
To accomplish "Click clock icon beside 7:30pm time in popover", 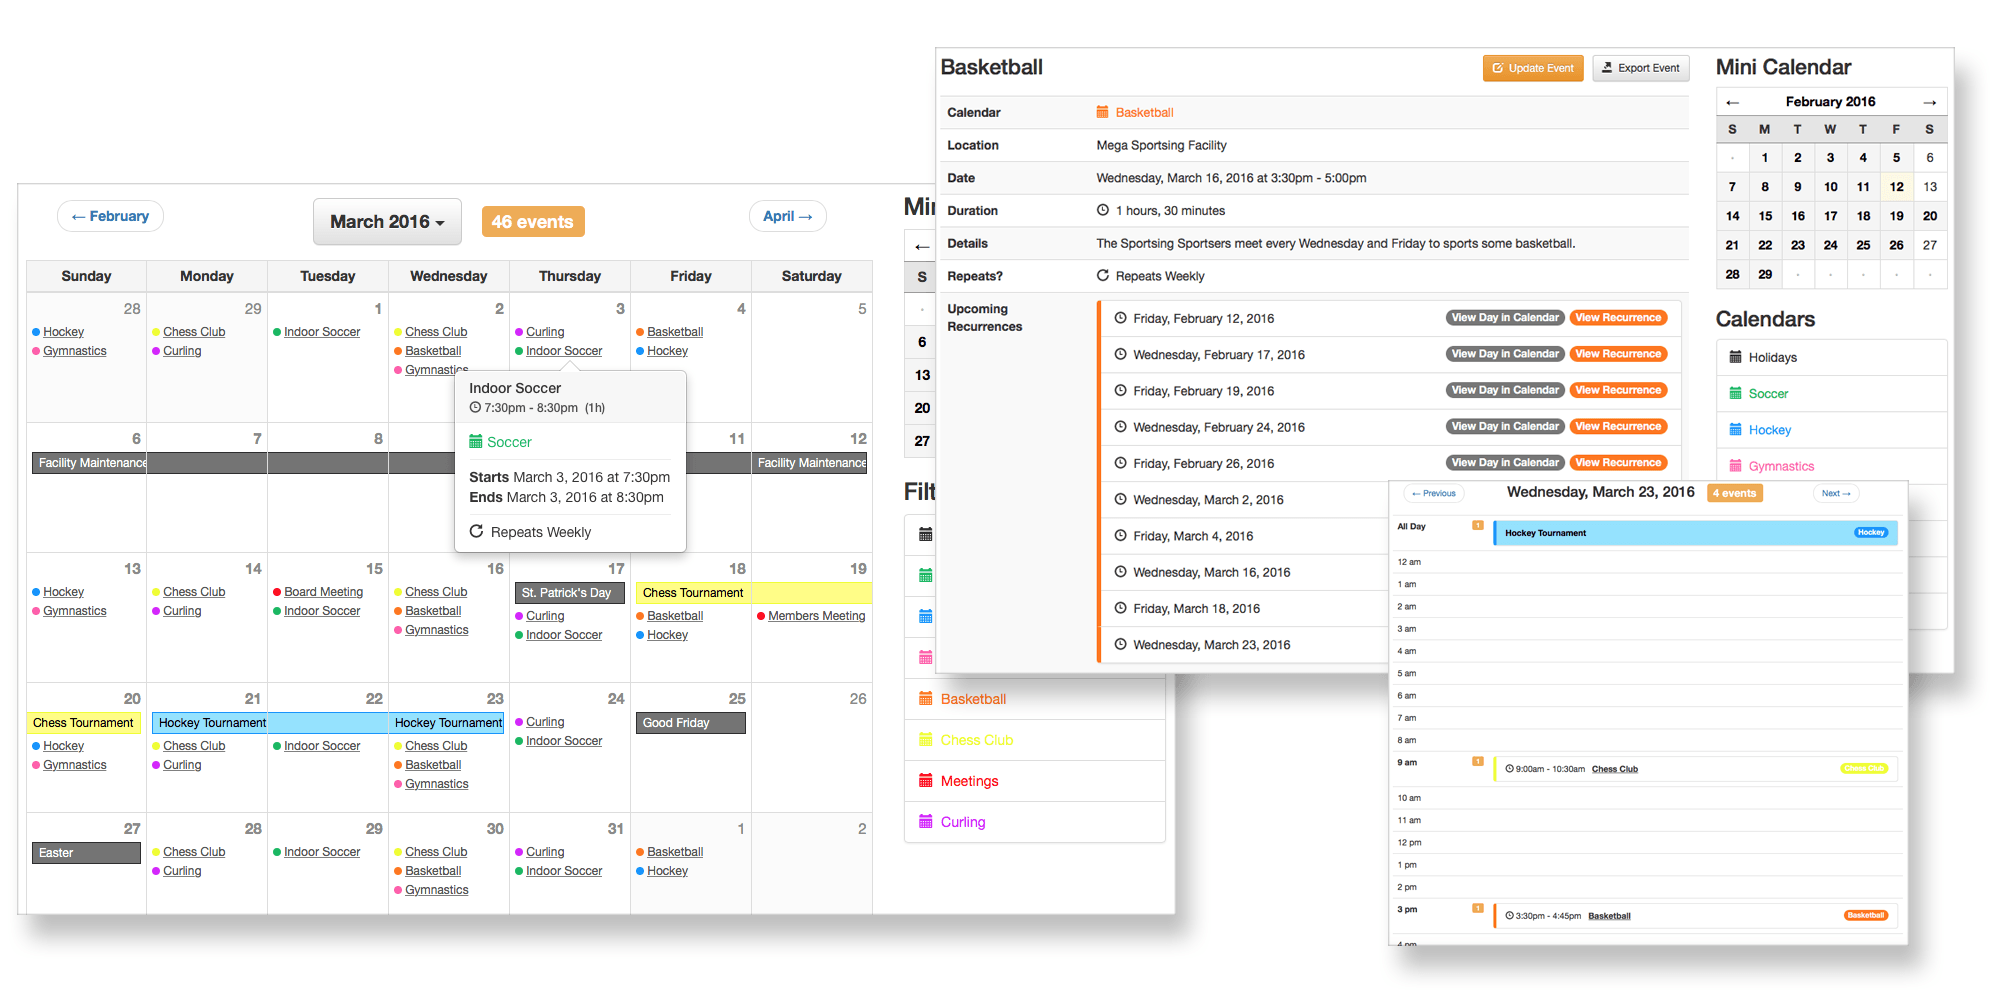I will point(475,408).
